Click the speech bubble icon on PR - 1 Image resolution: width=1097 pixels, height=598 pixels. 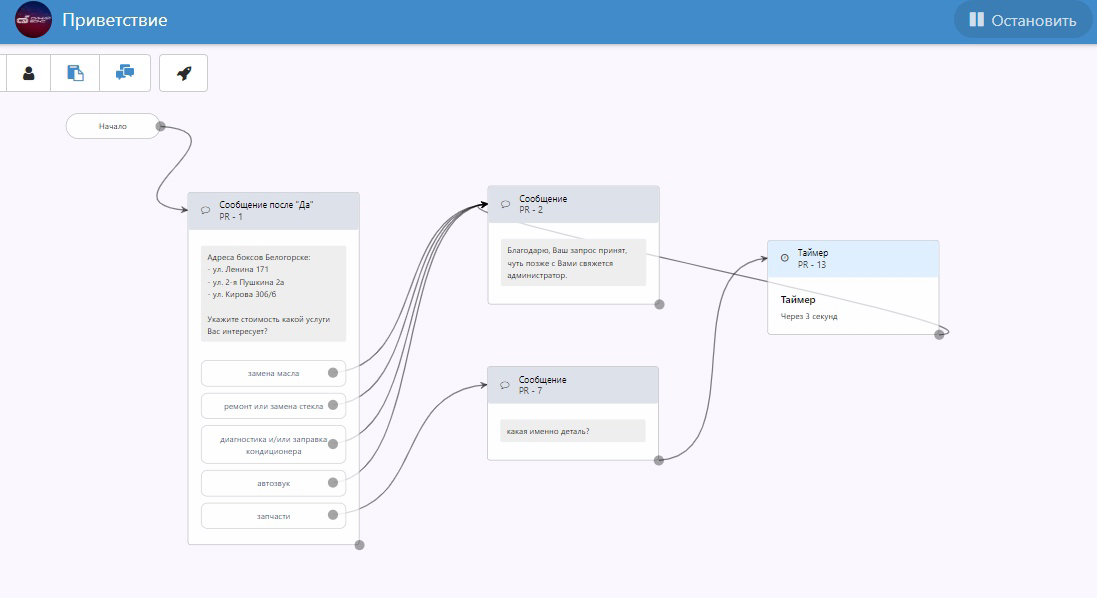(205, 211)
